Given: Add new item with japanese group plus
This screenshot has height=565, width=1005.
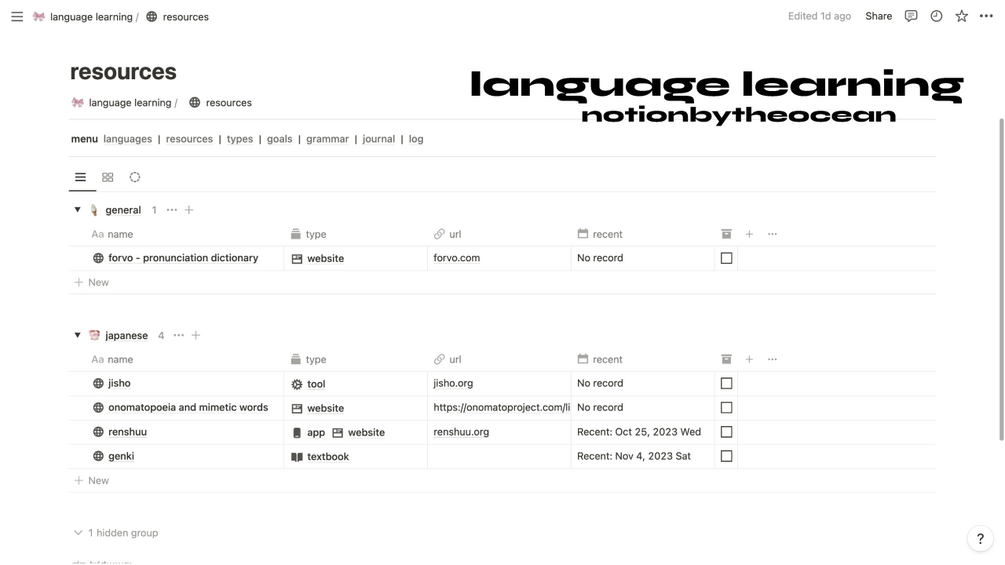Looking at the screenshot, I should 196,336.
